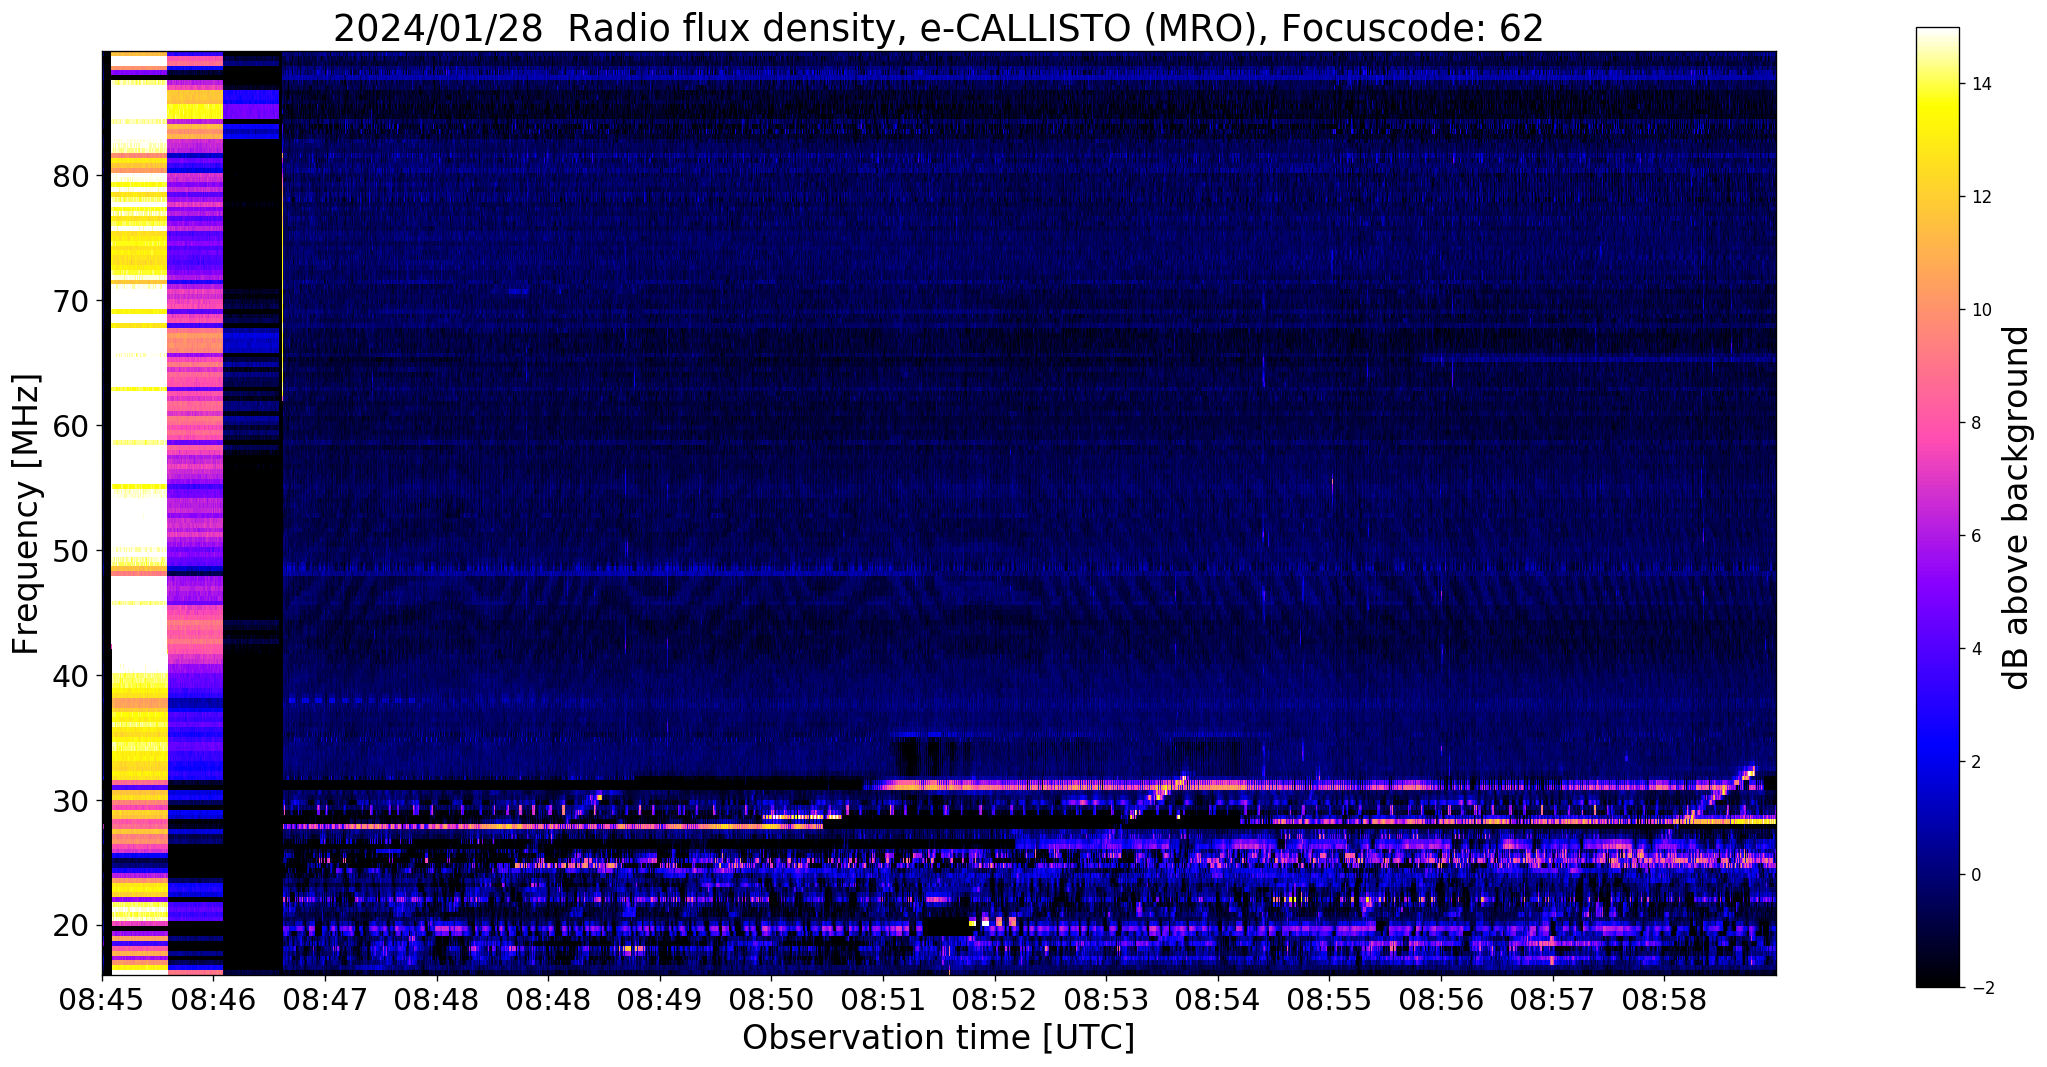Screen dimensions: 2047x1067
Task: Select the 70 MHz frequency tick label
Action: point(72,301)
